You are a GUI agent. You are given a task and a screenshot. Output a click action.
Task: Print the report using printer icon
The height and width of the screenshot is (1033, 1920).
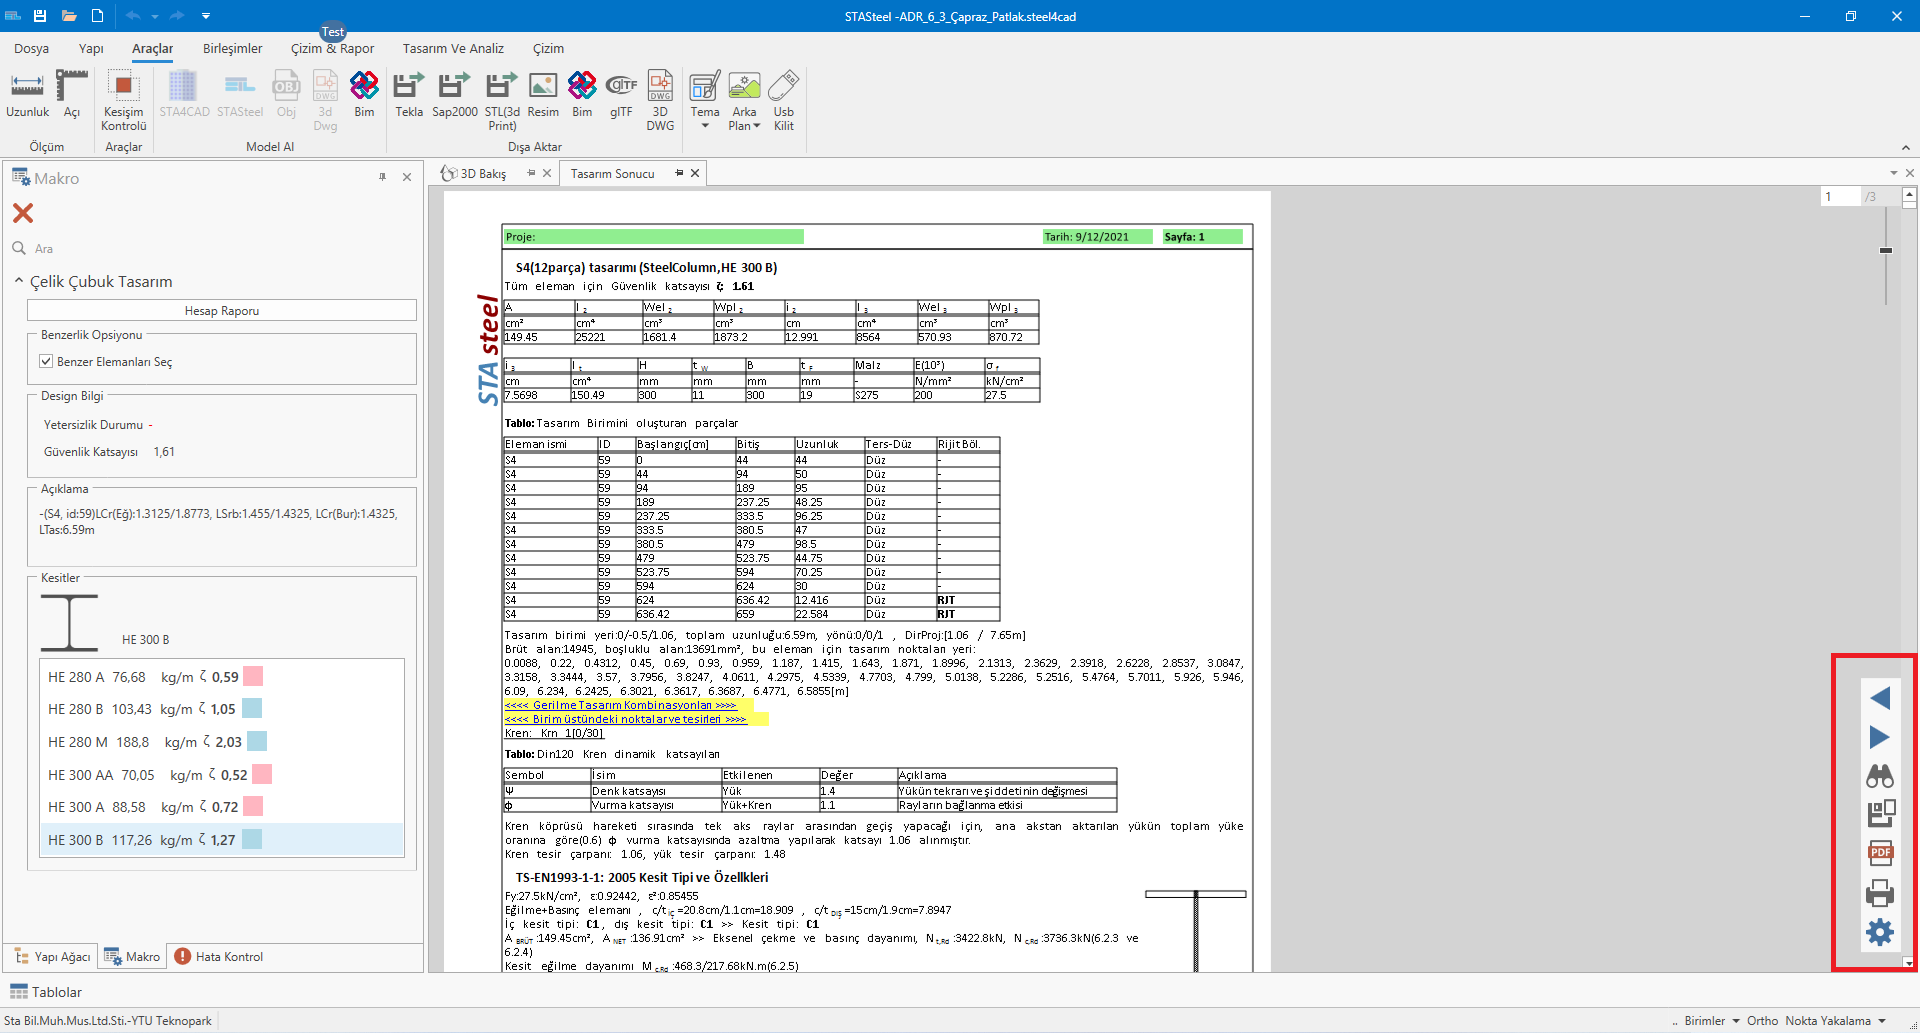point(1880,893)
